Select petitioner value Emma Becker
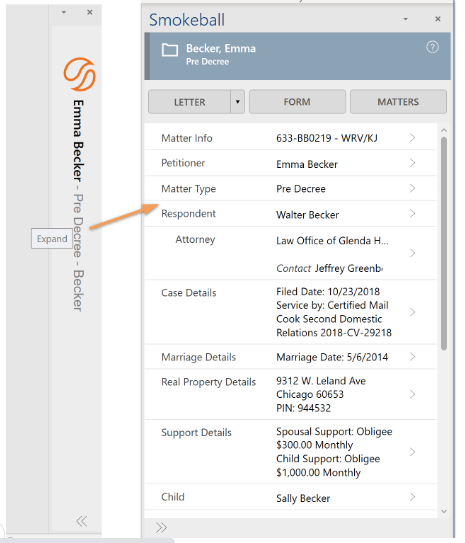Screen dimensions: 465x543 click(307, 164)
